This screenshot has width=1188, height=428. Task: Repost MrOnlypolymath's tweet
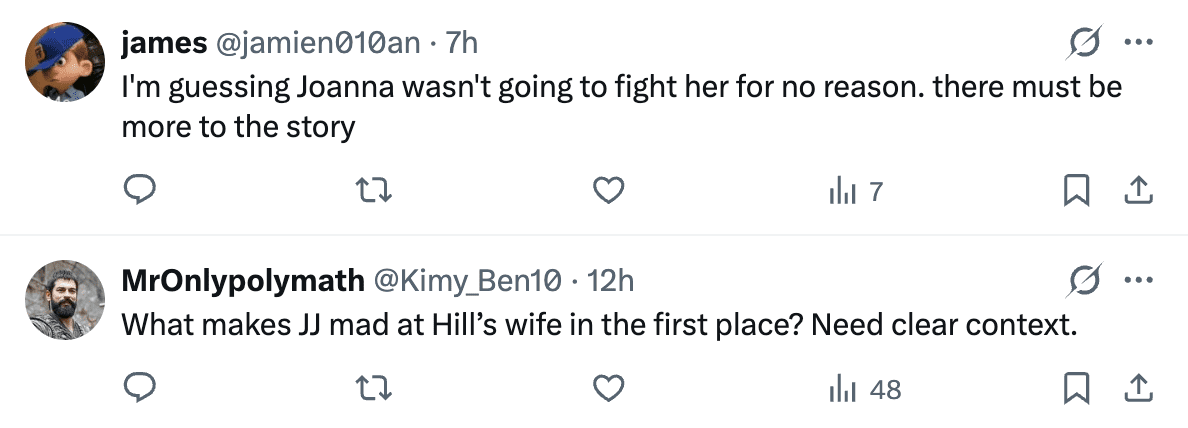coord(373,388)
